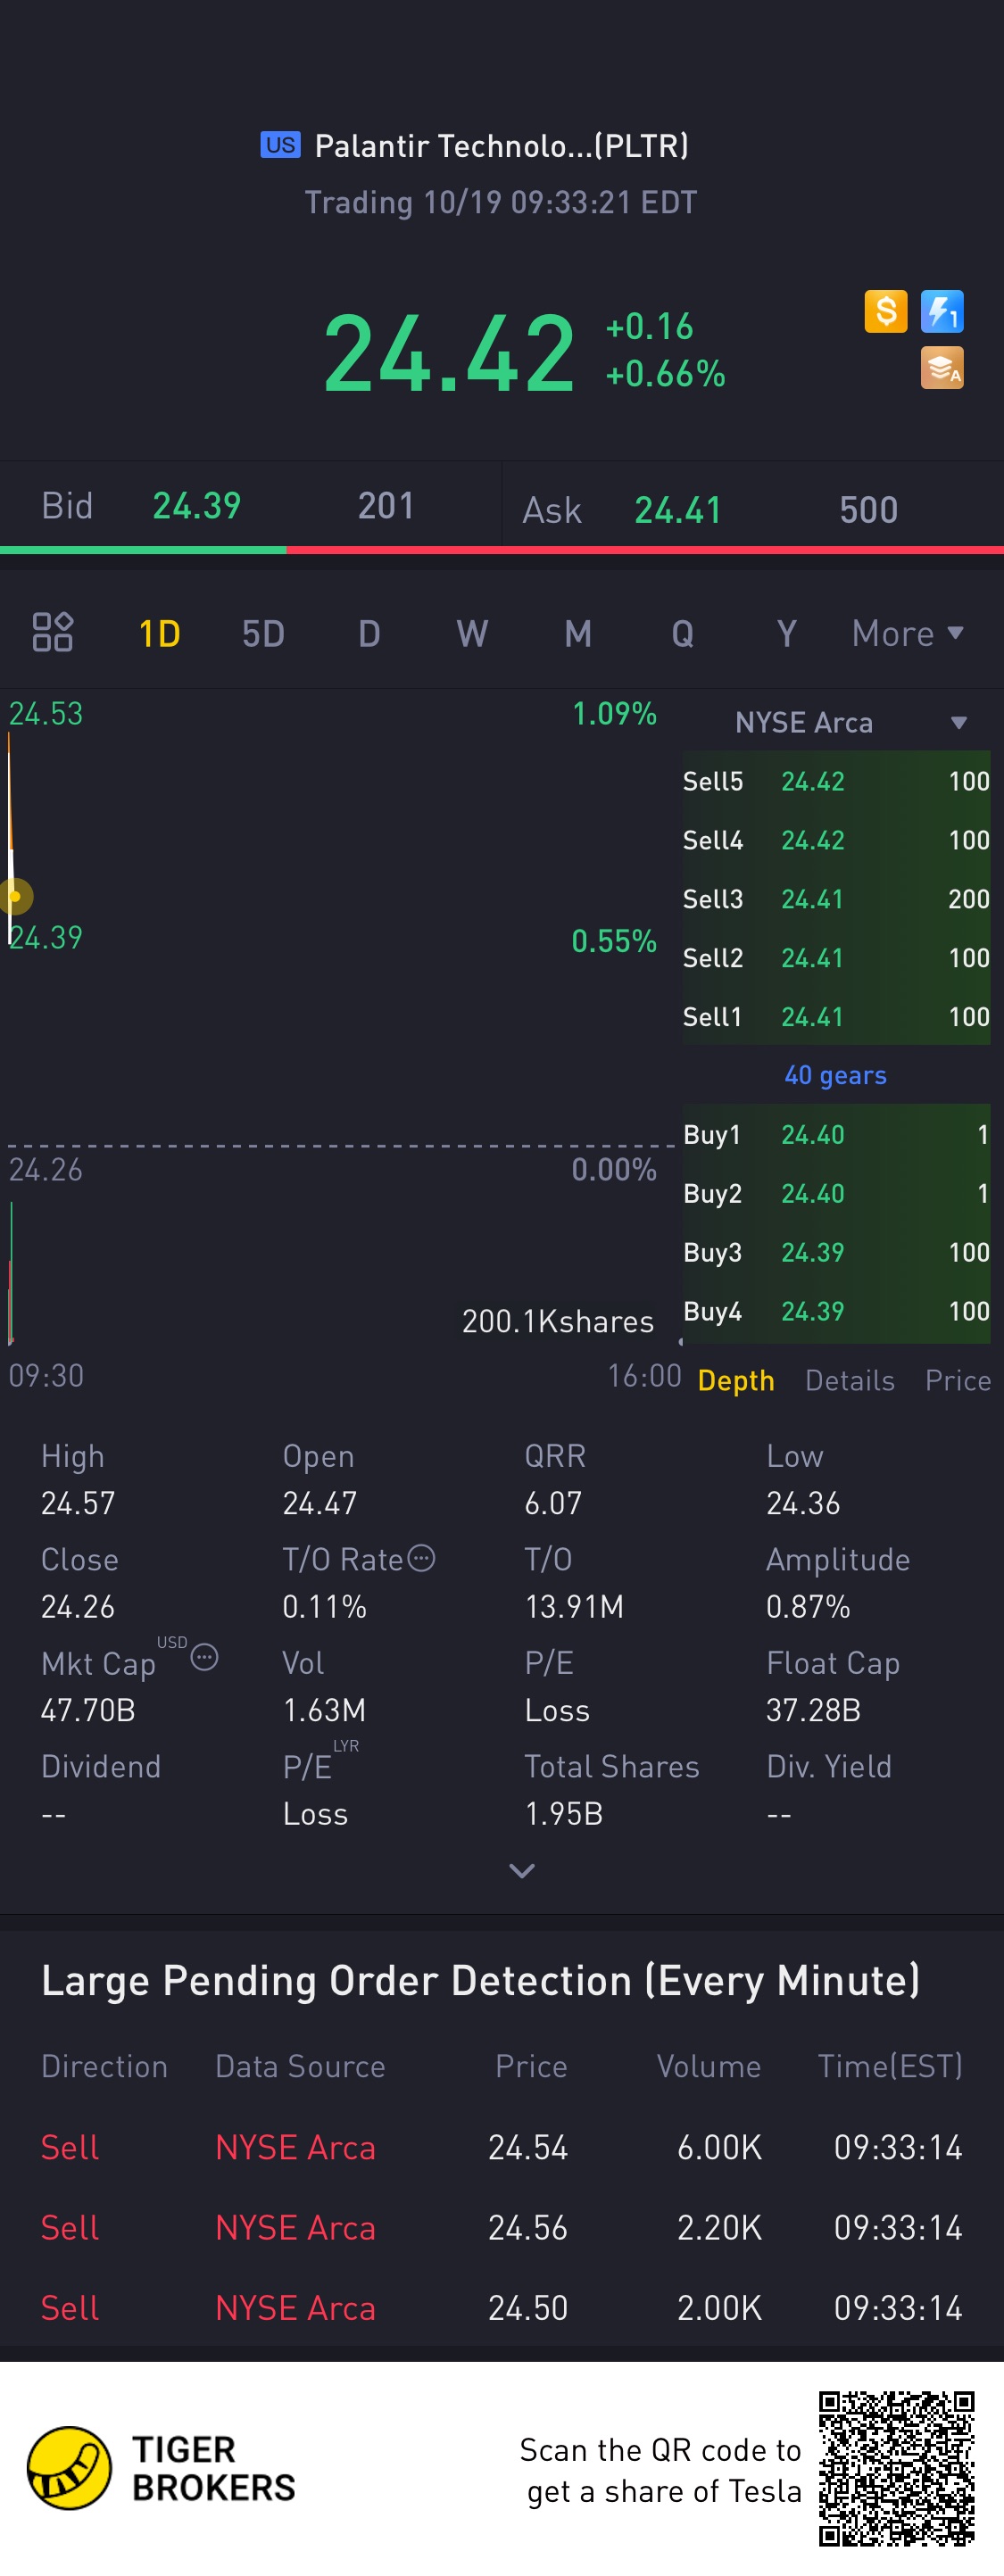Tap Sell2 order book row

(x=836, y=958)
